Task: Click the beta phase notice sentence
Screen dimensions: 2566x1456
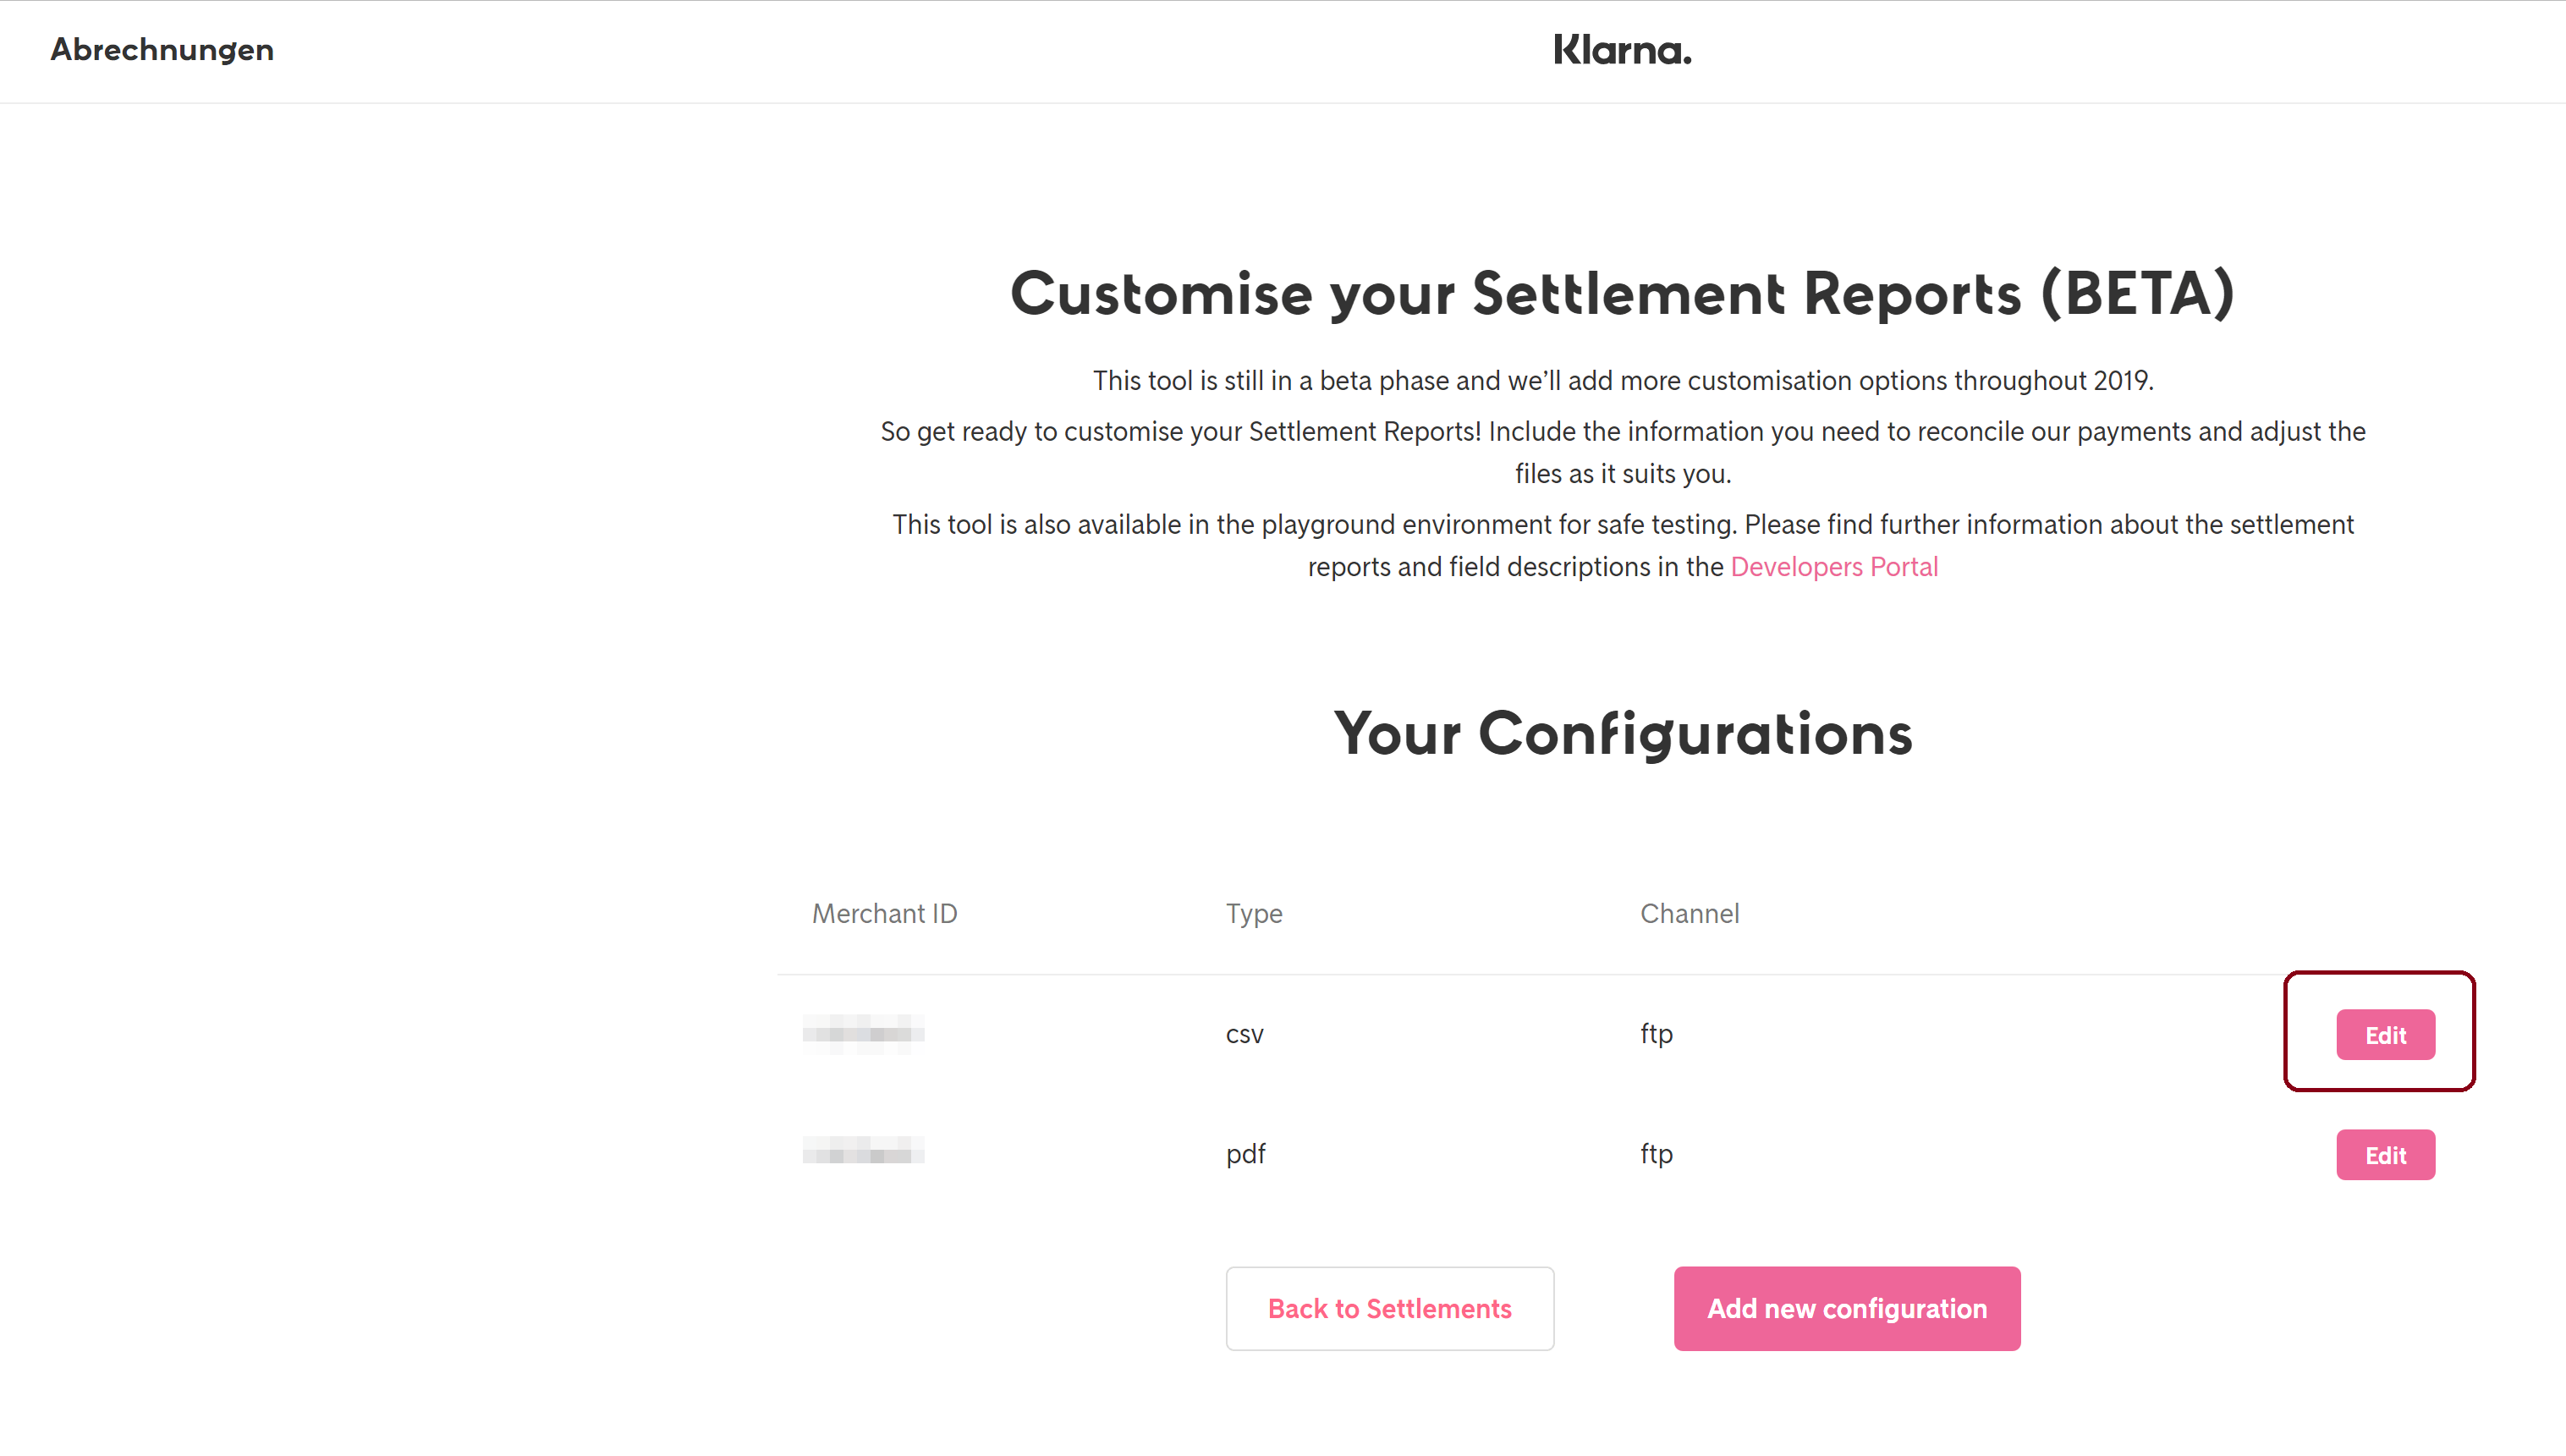Action: tap(1622, 381)
